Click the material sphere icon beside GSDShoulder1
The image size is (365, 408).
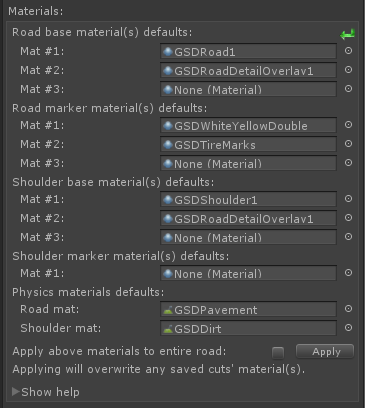click(168, 199)
